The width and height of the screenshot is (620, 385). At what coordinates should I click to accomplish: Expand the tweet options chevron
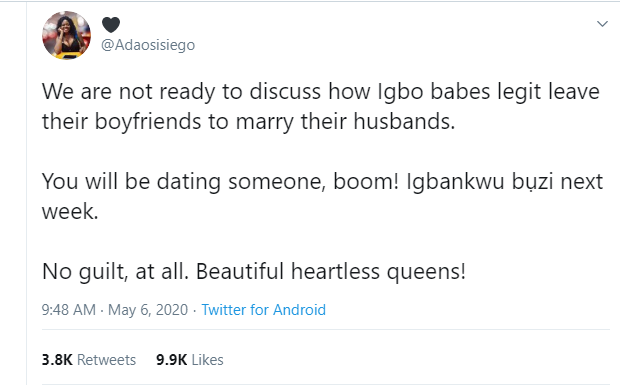(602, 24)
